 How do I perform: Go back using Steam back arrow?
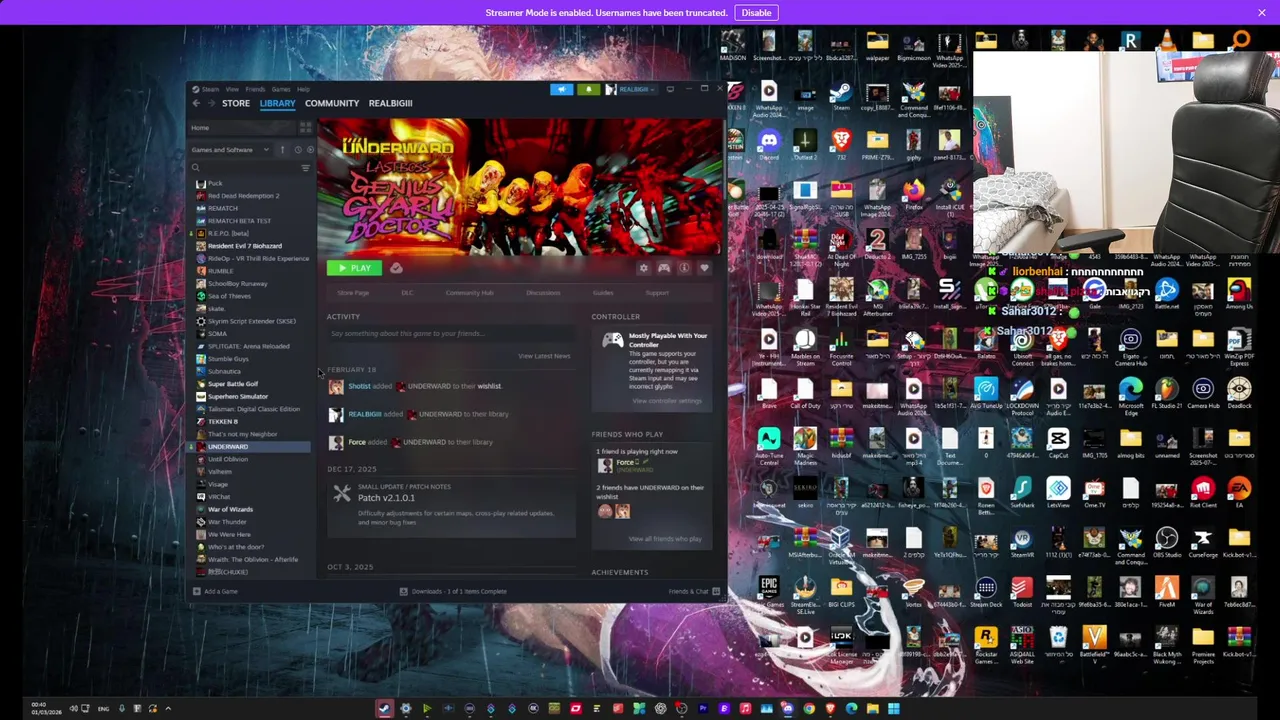196,103
